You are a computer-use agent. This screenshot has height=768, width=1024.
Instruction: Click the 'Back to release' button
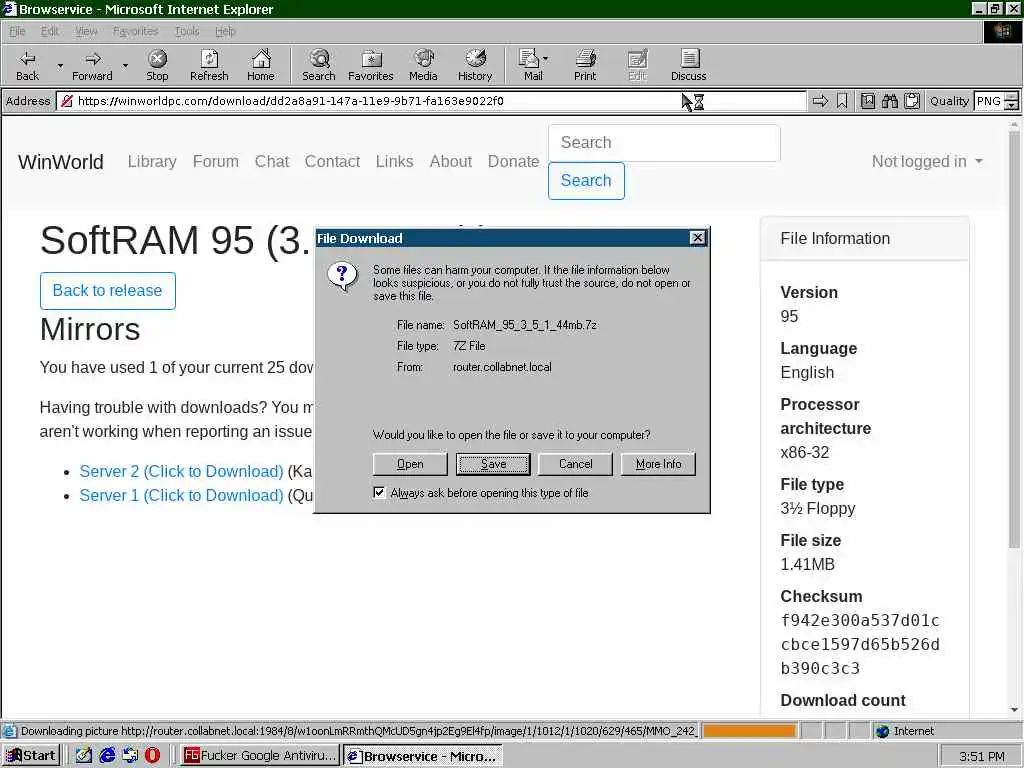coord(108,291)
